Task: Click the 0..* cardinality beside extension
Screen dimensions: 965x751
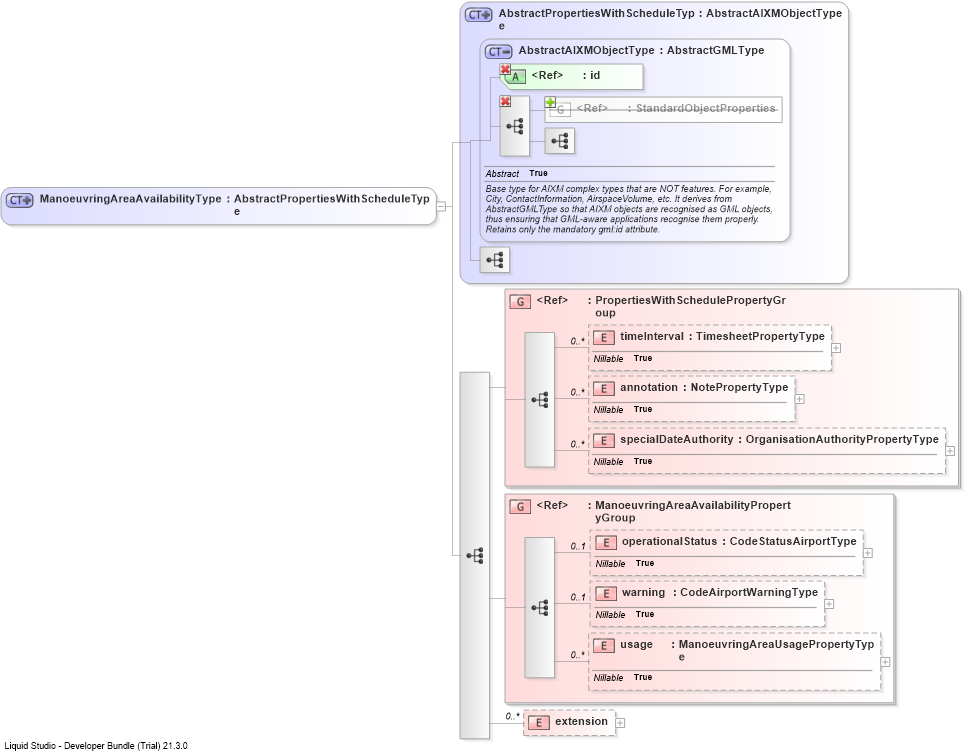Action: 513,717
